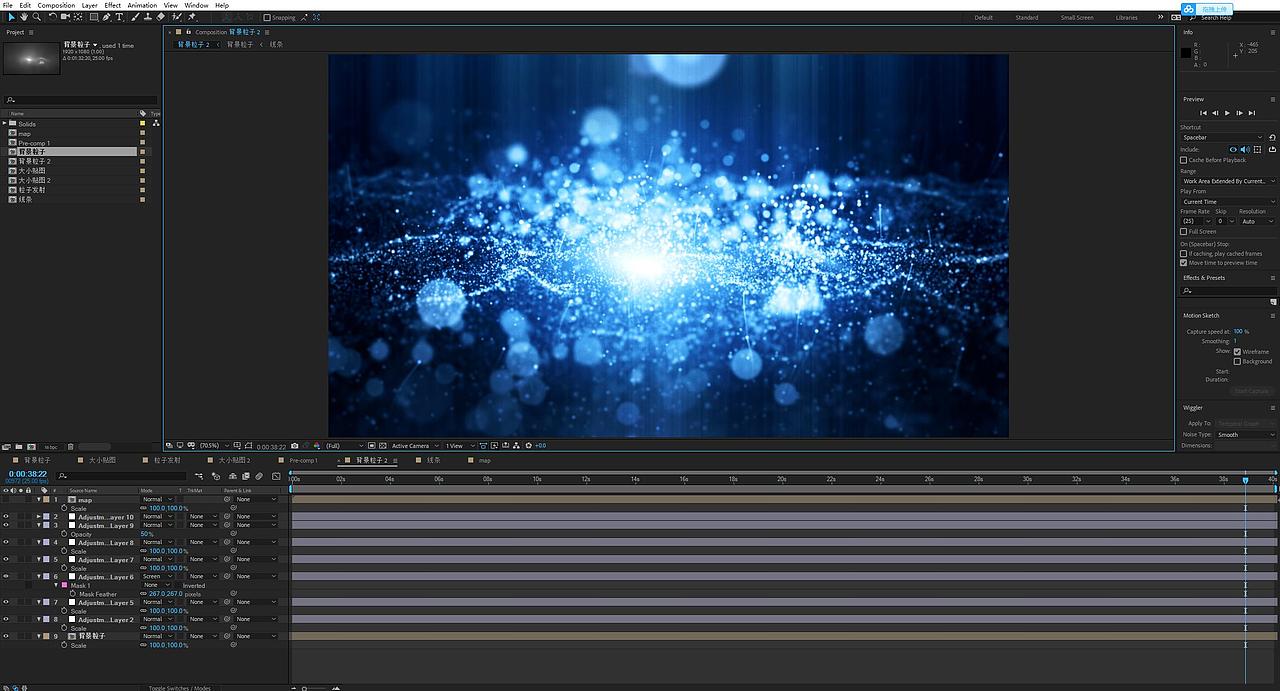Switch to the 粒子发射 timeline tab
This screenshot has height=691, width=1280.
167,460
